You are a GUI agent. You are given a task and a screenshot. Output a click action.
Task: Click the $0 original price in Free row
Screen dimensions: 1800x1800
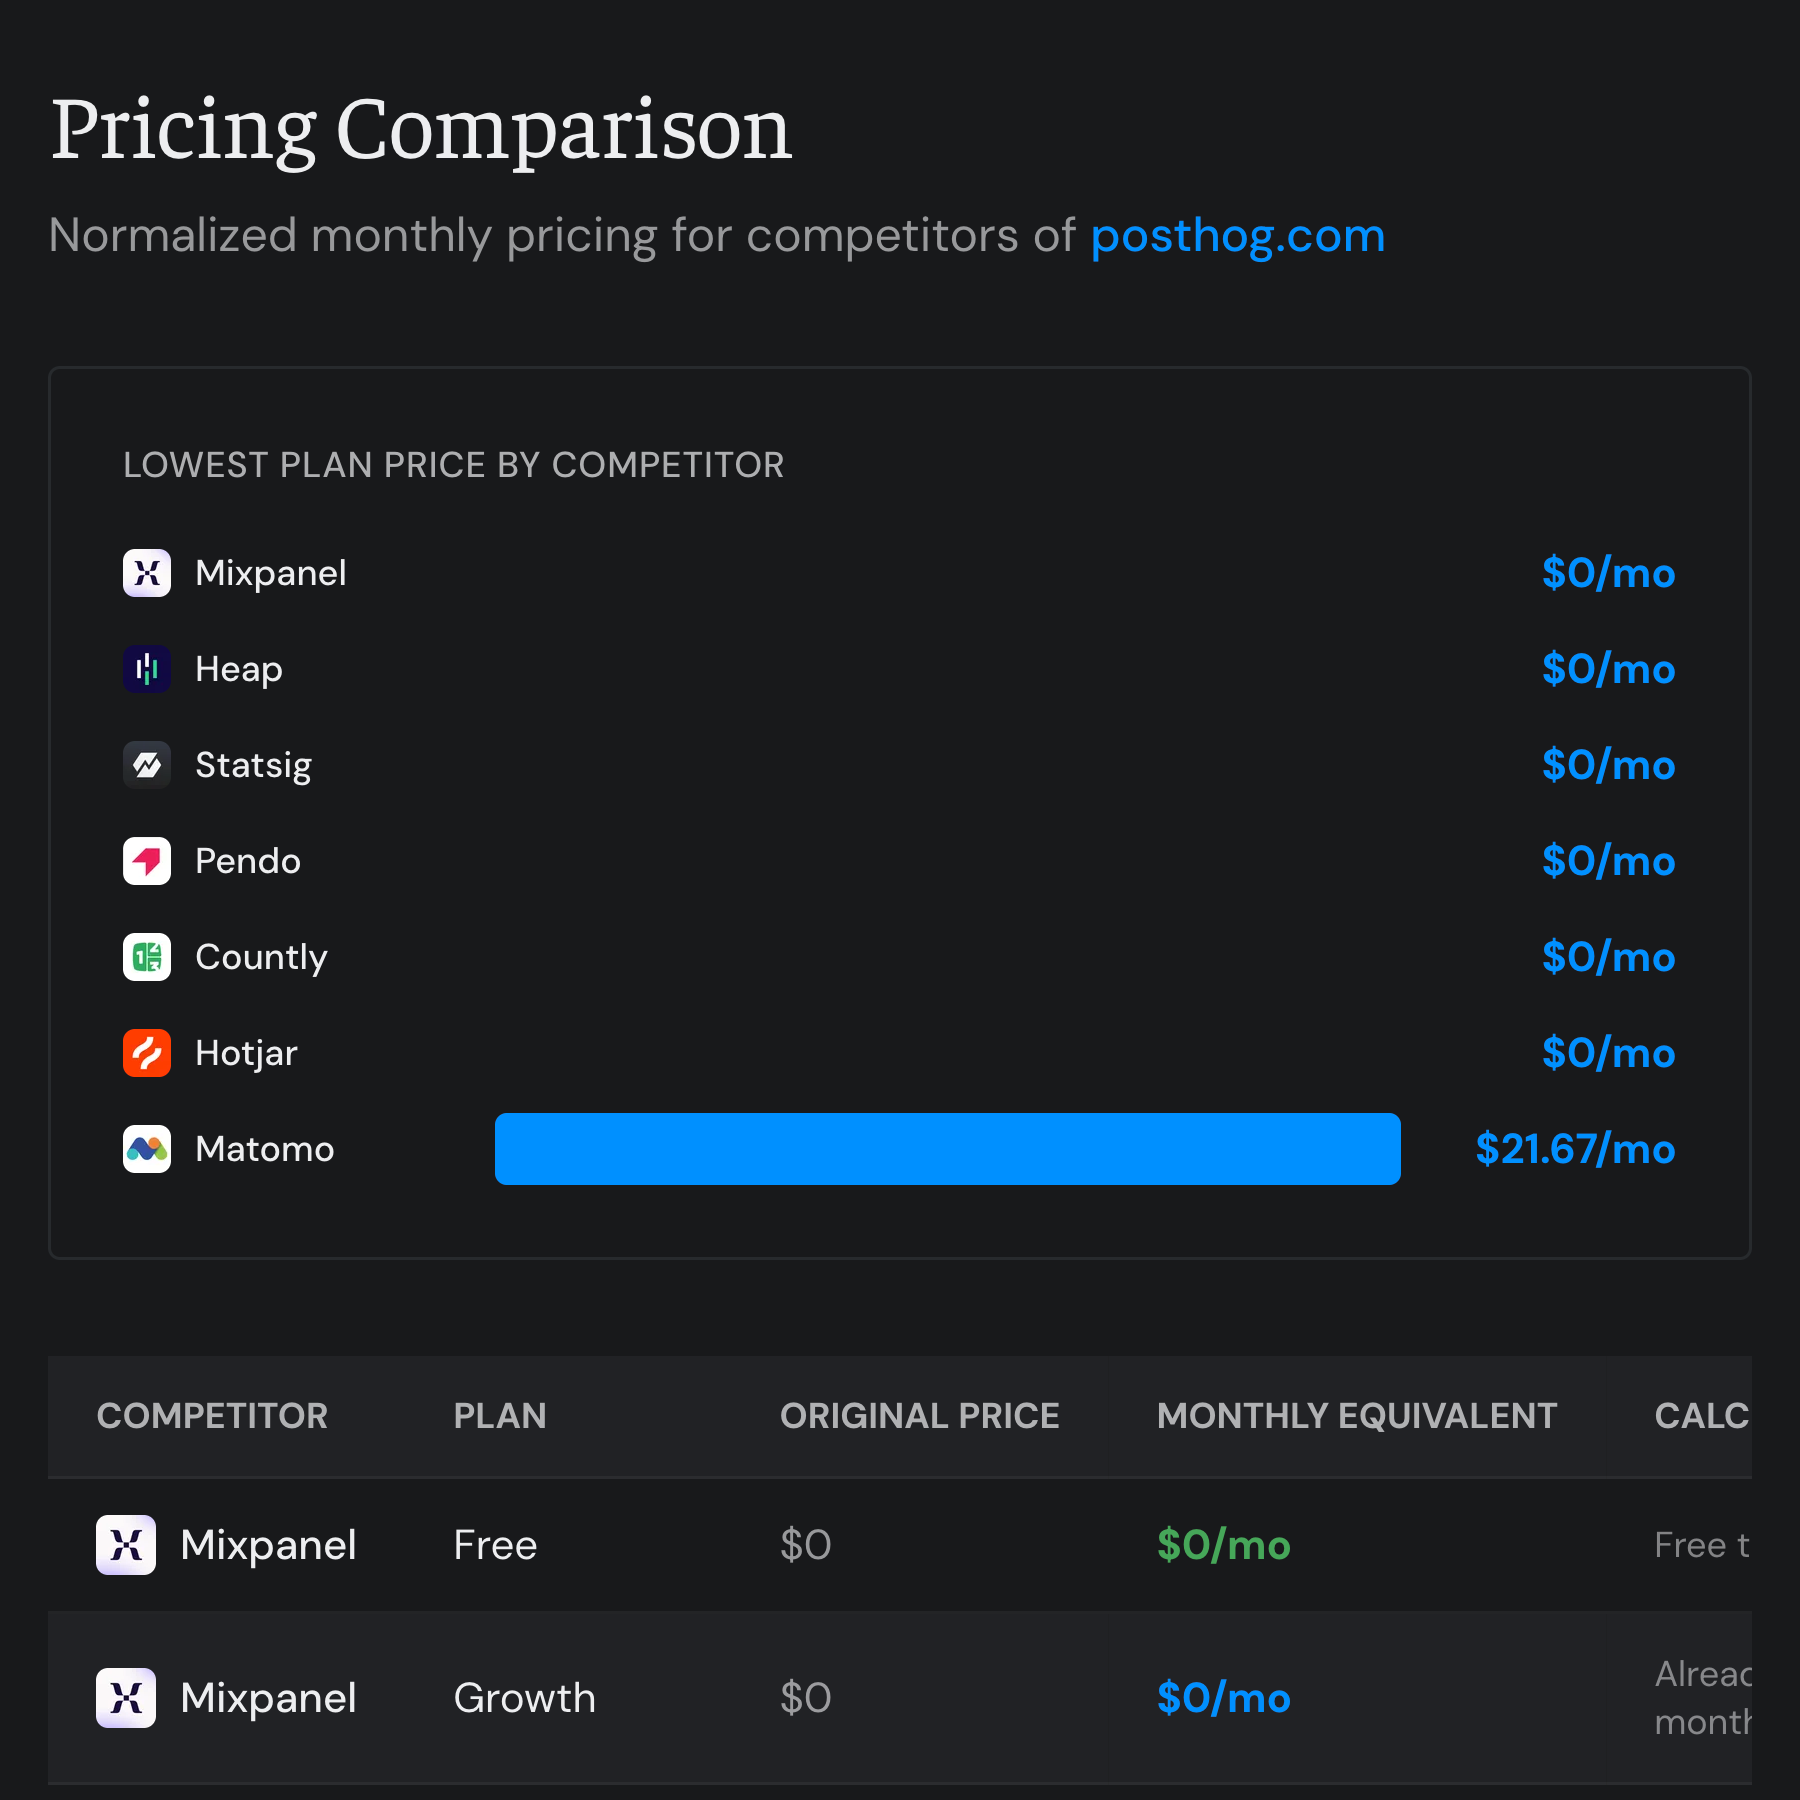click(805, 1545)
